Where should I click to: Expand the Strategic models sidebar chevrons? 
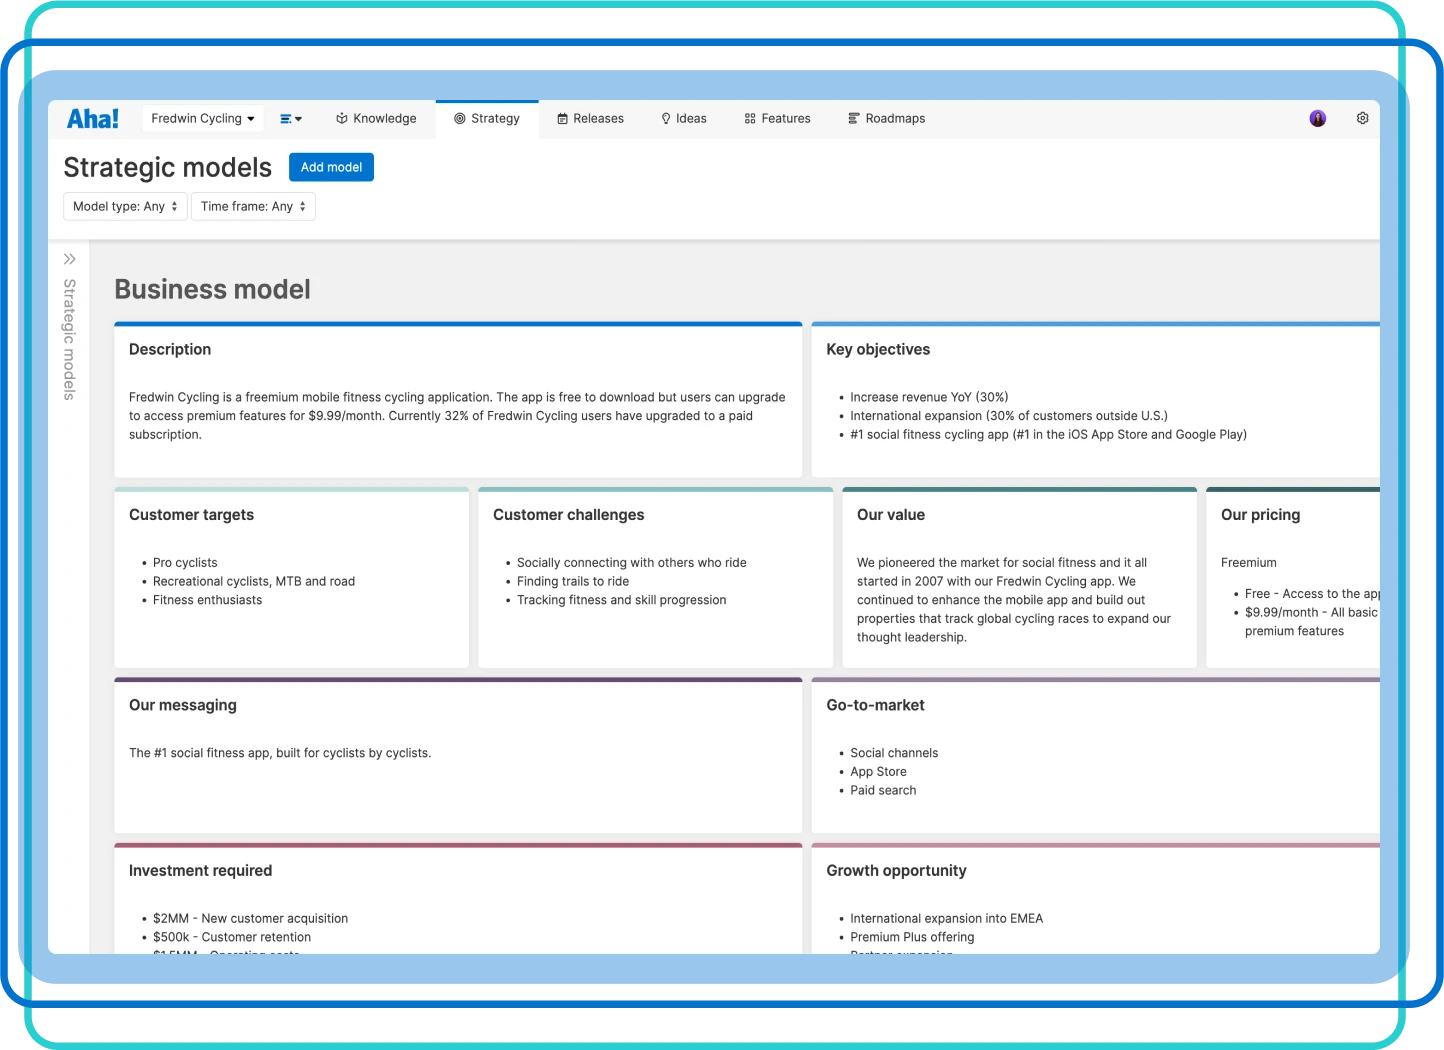point(70,259)
